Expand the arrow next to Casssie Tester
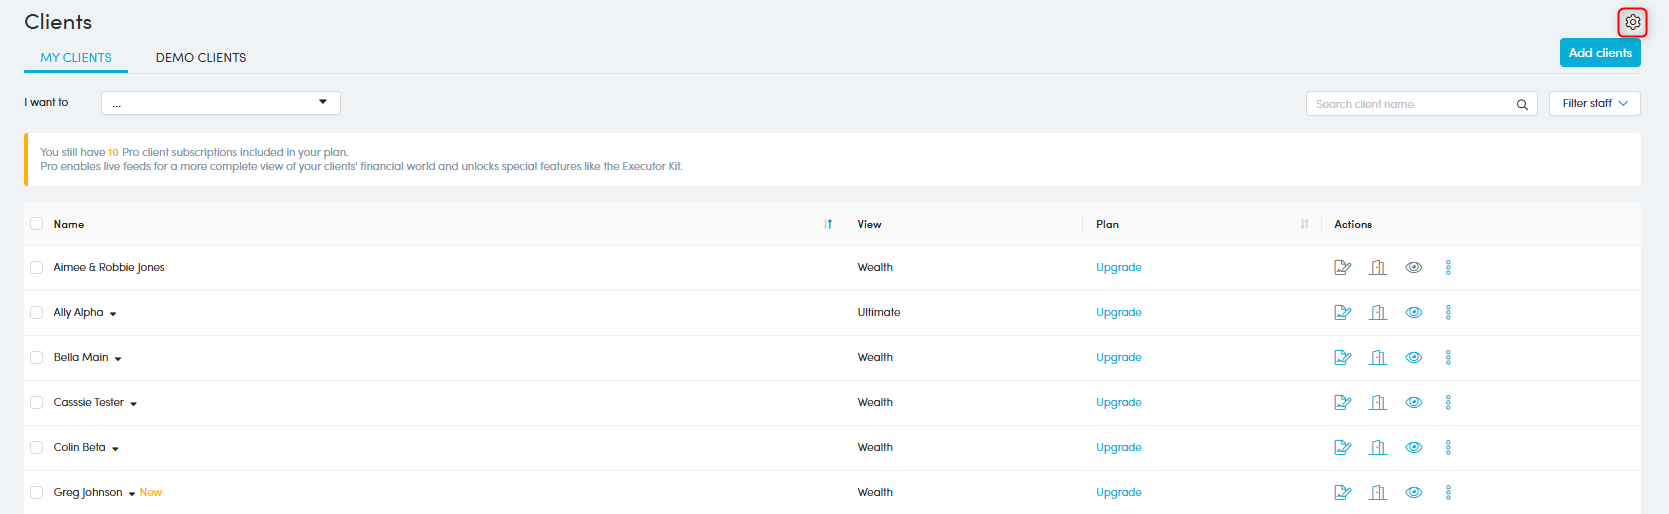This screenshot has height=514, width=1669. pyautogui.click(x=133, y=404)
